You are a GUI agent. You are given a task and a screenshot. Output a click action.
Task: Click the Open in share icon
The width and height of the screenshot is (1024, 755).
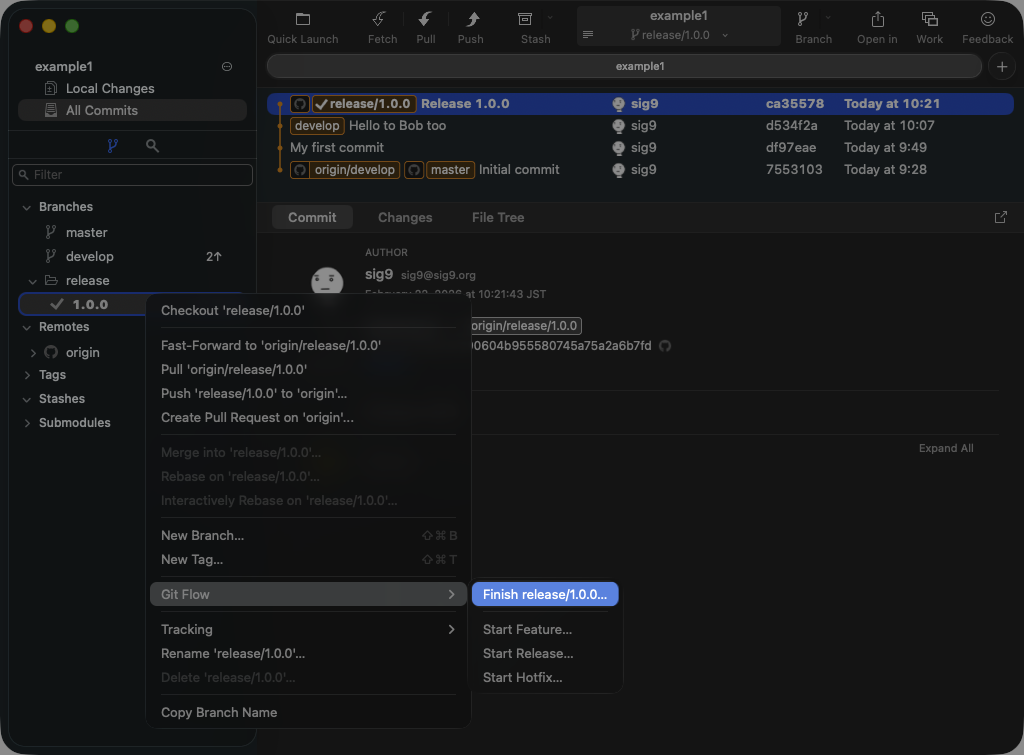pyautogui.click(x=877, y=20)
